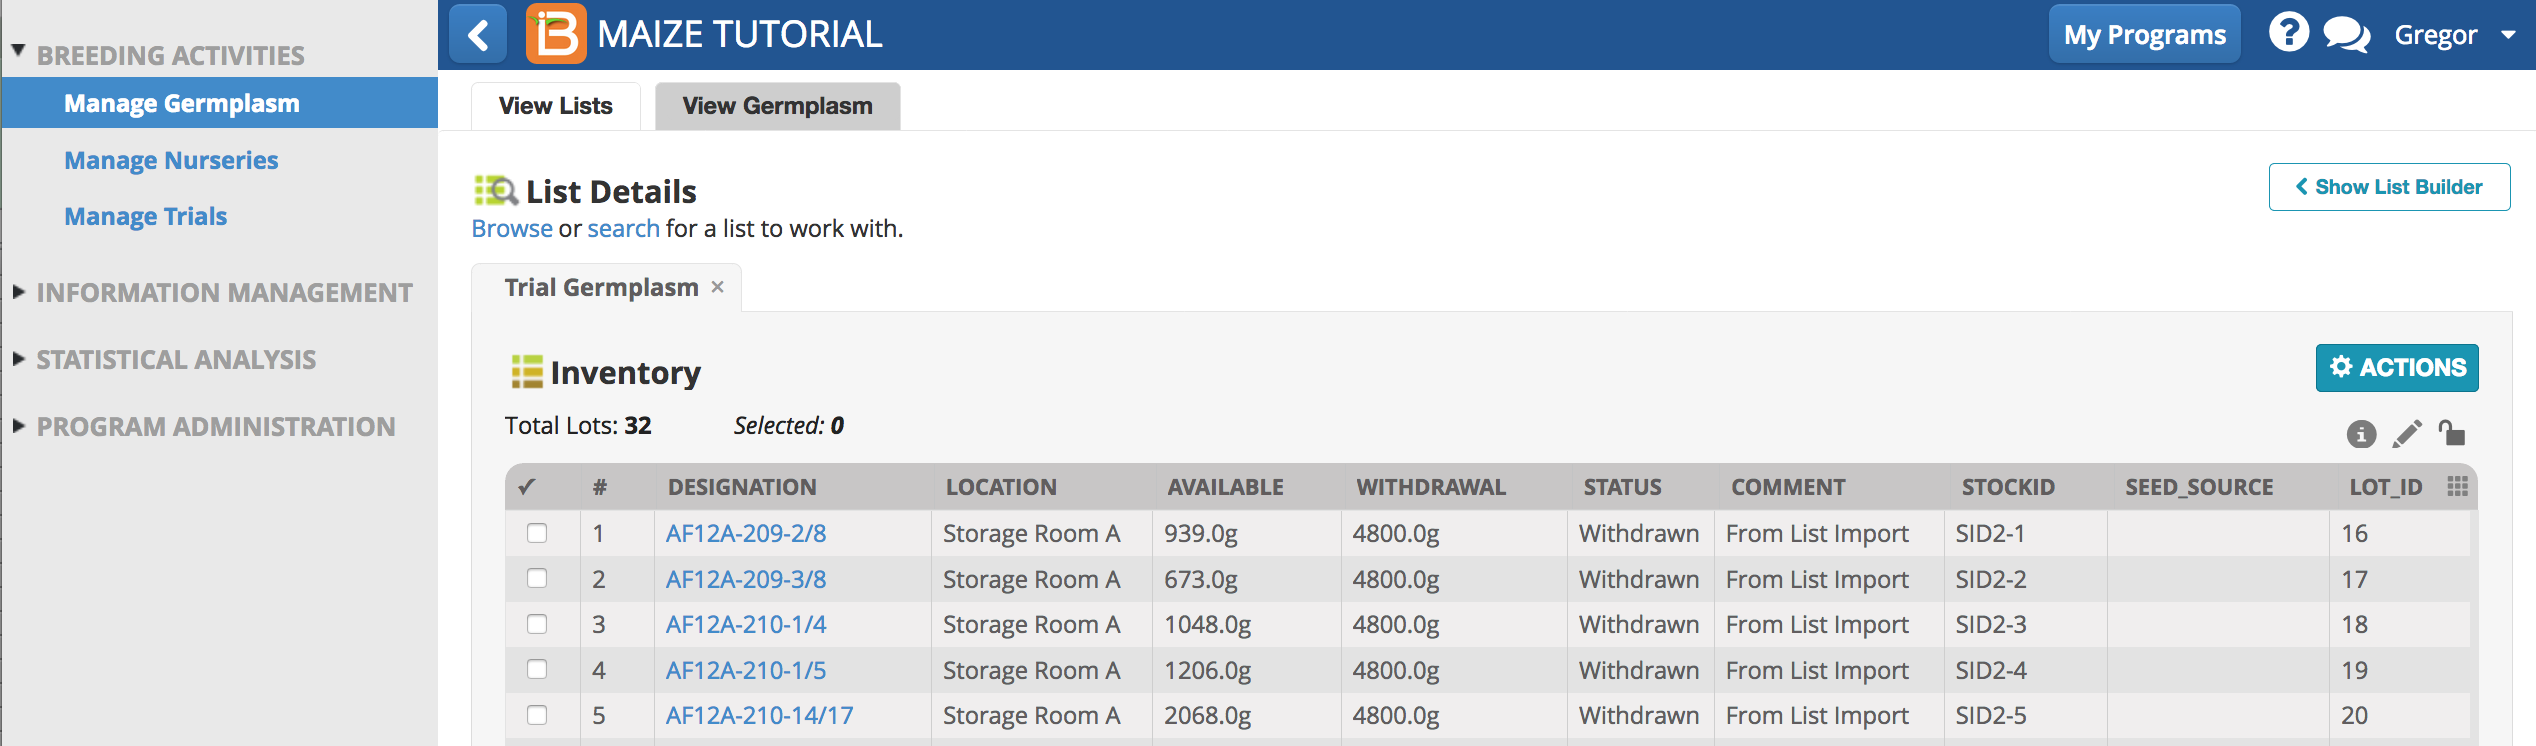Viewport: 2536px width, 746px height.
Task: Close the Trial Germplasm tab
Action: coord(717,287)
